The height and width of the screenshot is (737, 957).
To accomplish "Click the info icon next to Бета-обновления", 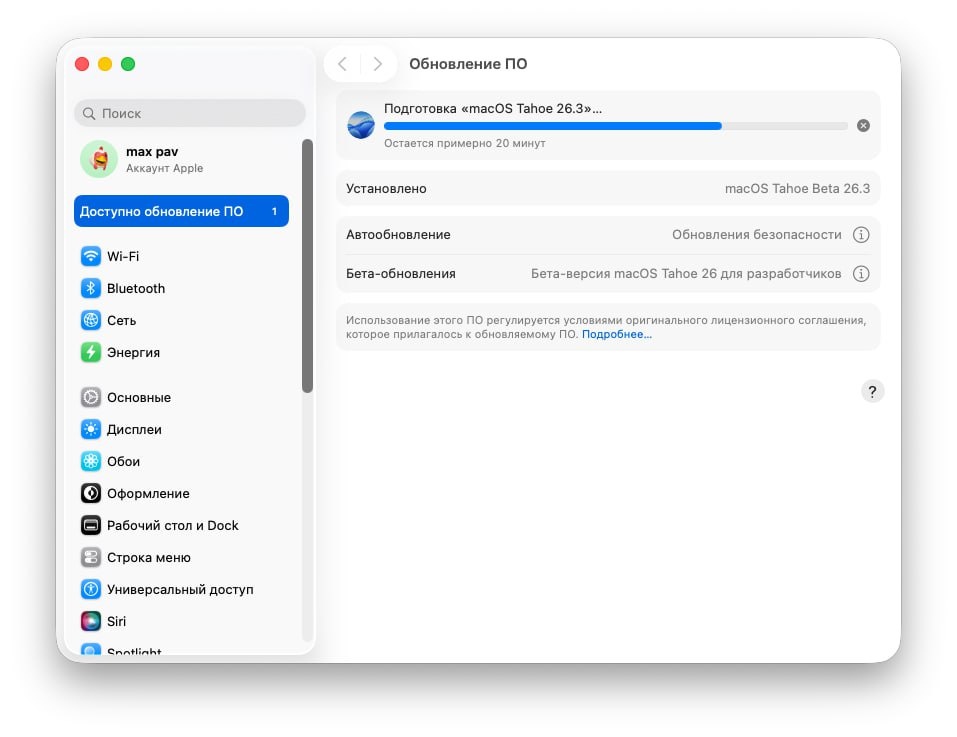I will (x=861, y=274).
